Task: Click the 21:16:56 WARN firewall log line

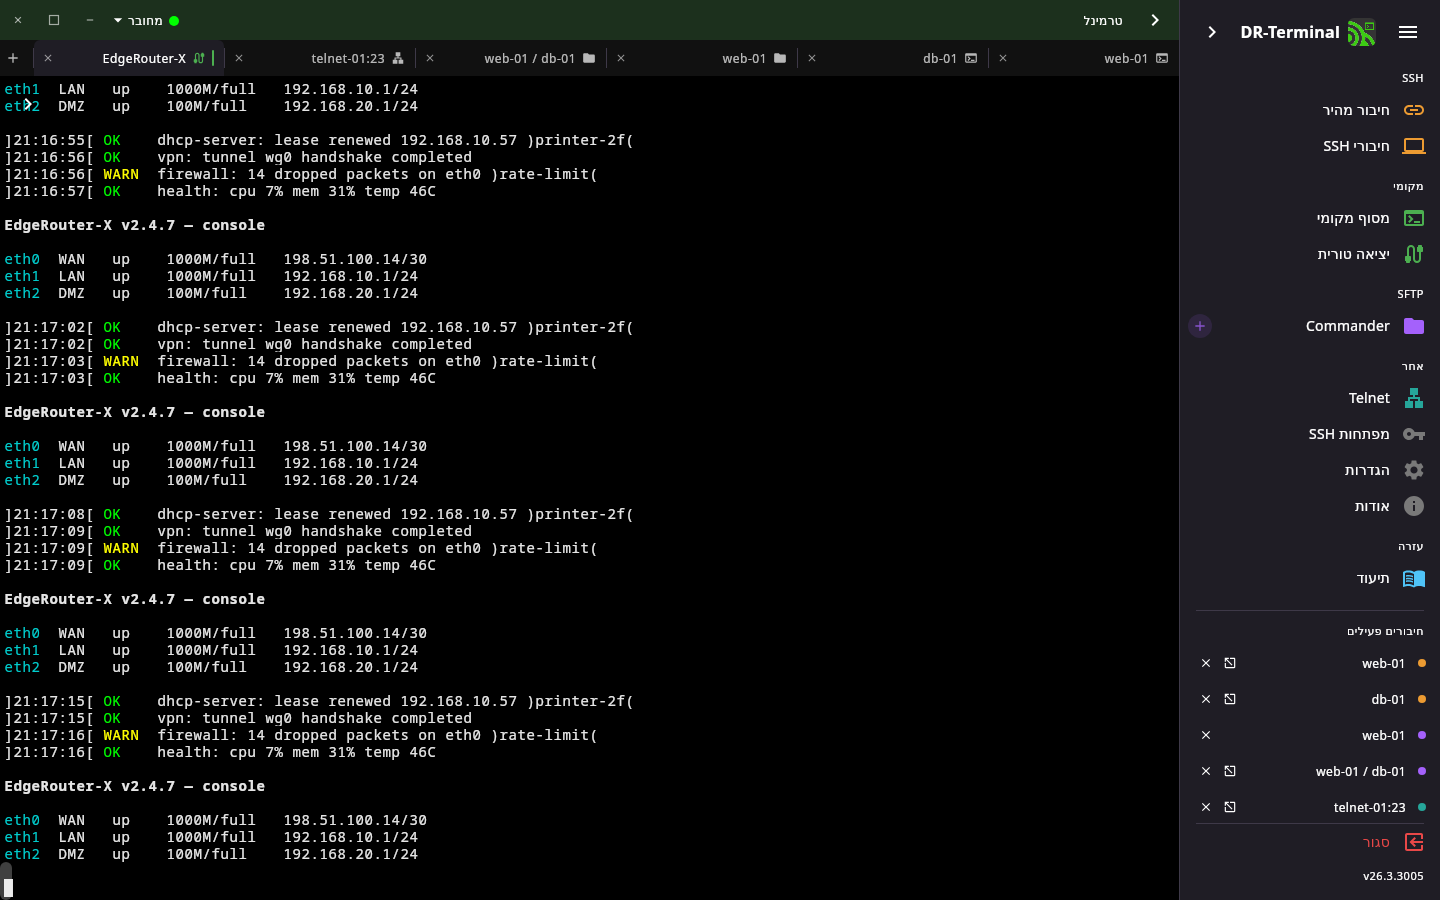Action: click(x=301, y=174)
